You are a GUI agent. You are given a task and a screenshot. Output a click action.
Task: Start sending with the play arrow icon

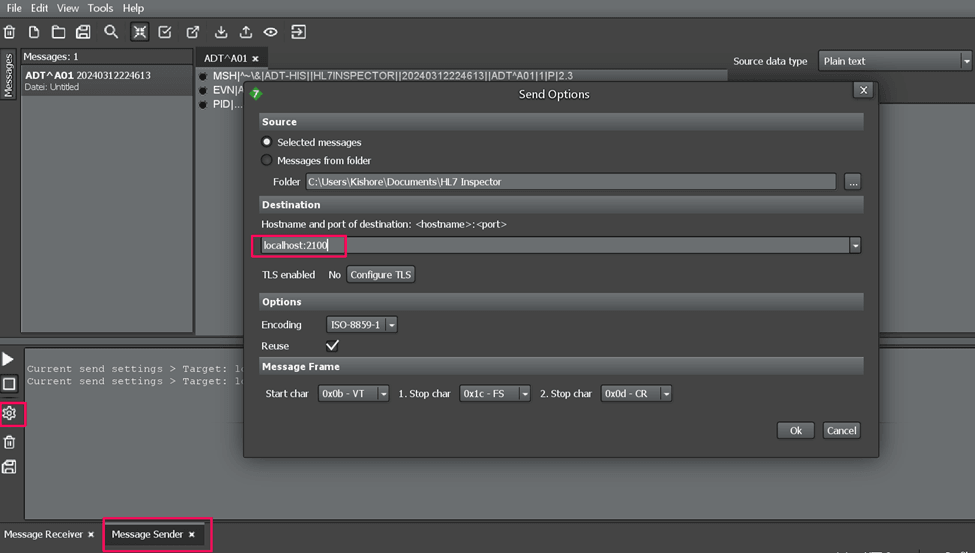[8, 359]
